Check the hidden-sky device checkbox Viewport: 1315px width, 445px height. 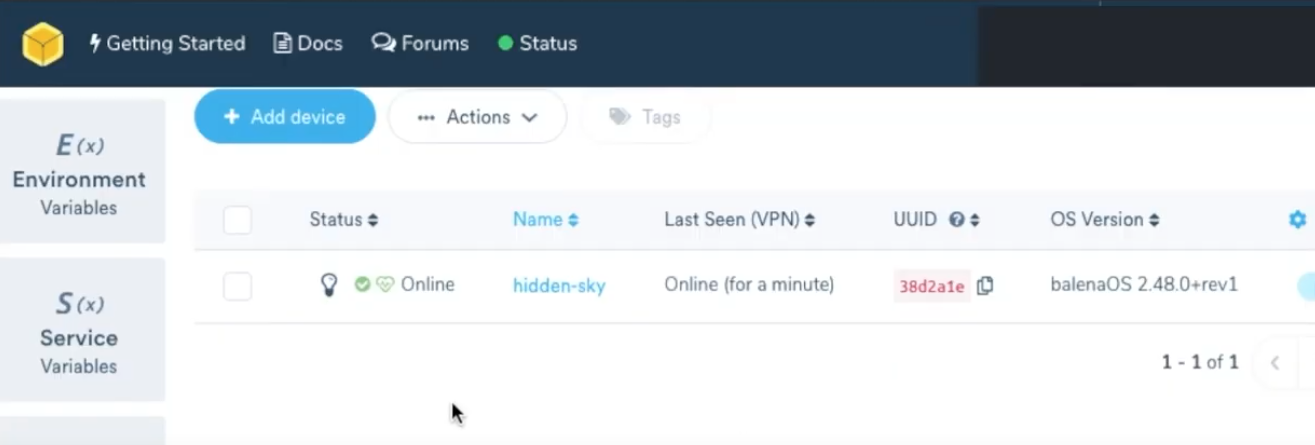pyautogui.click(x=237, y=286)
